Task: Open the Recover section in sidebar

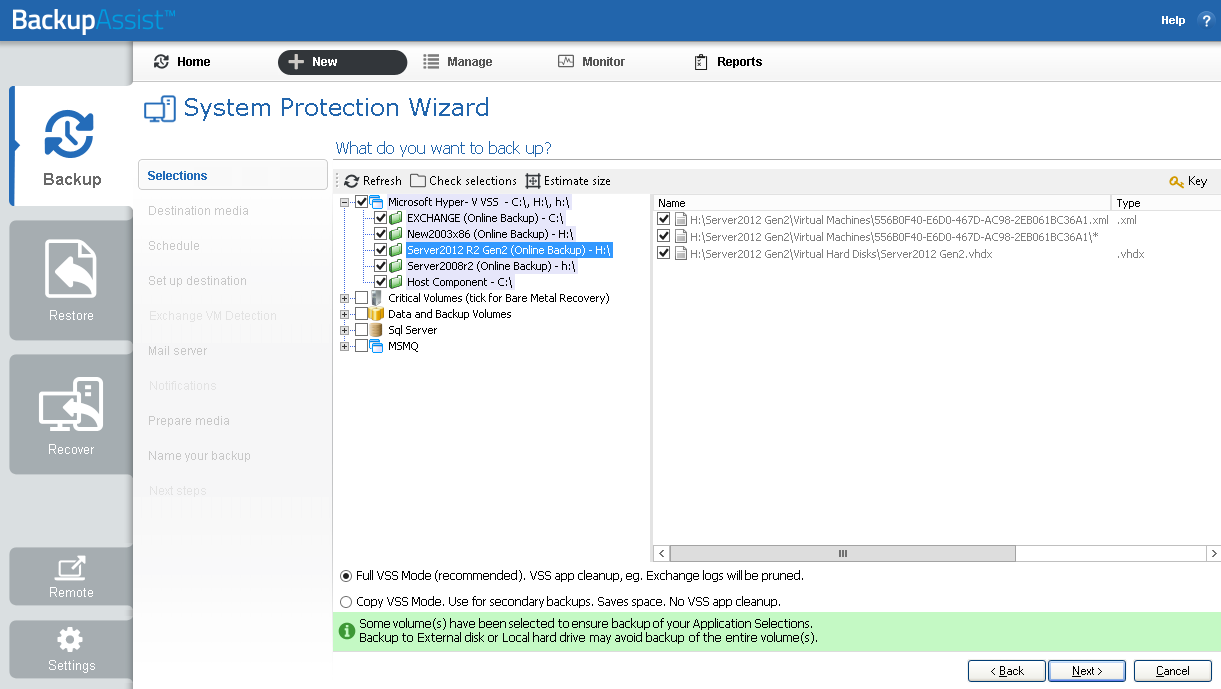Action: coord(71,415)
